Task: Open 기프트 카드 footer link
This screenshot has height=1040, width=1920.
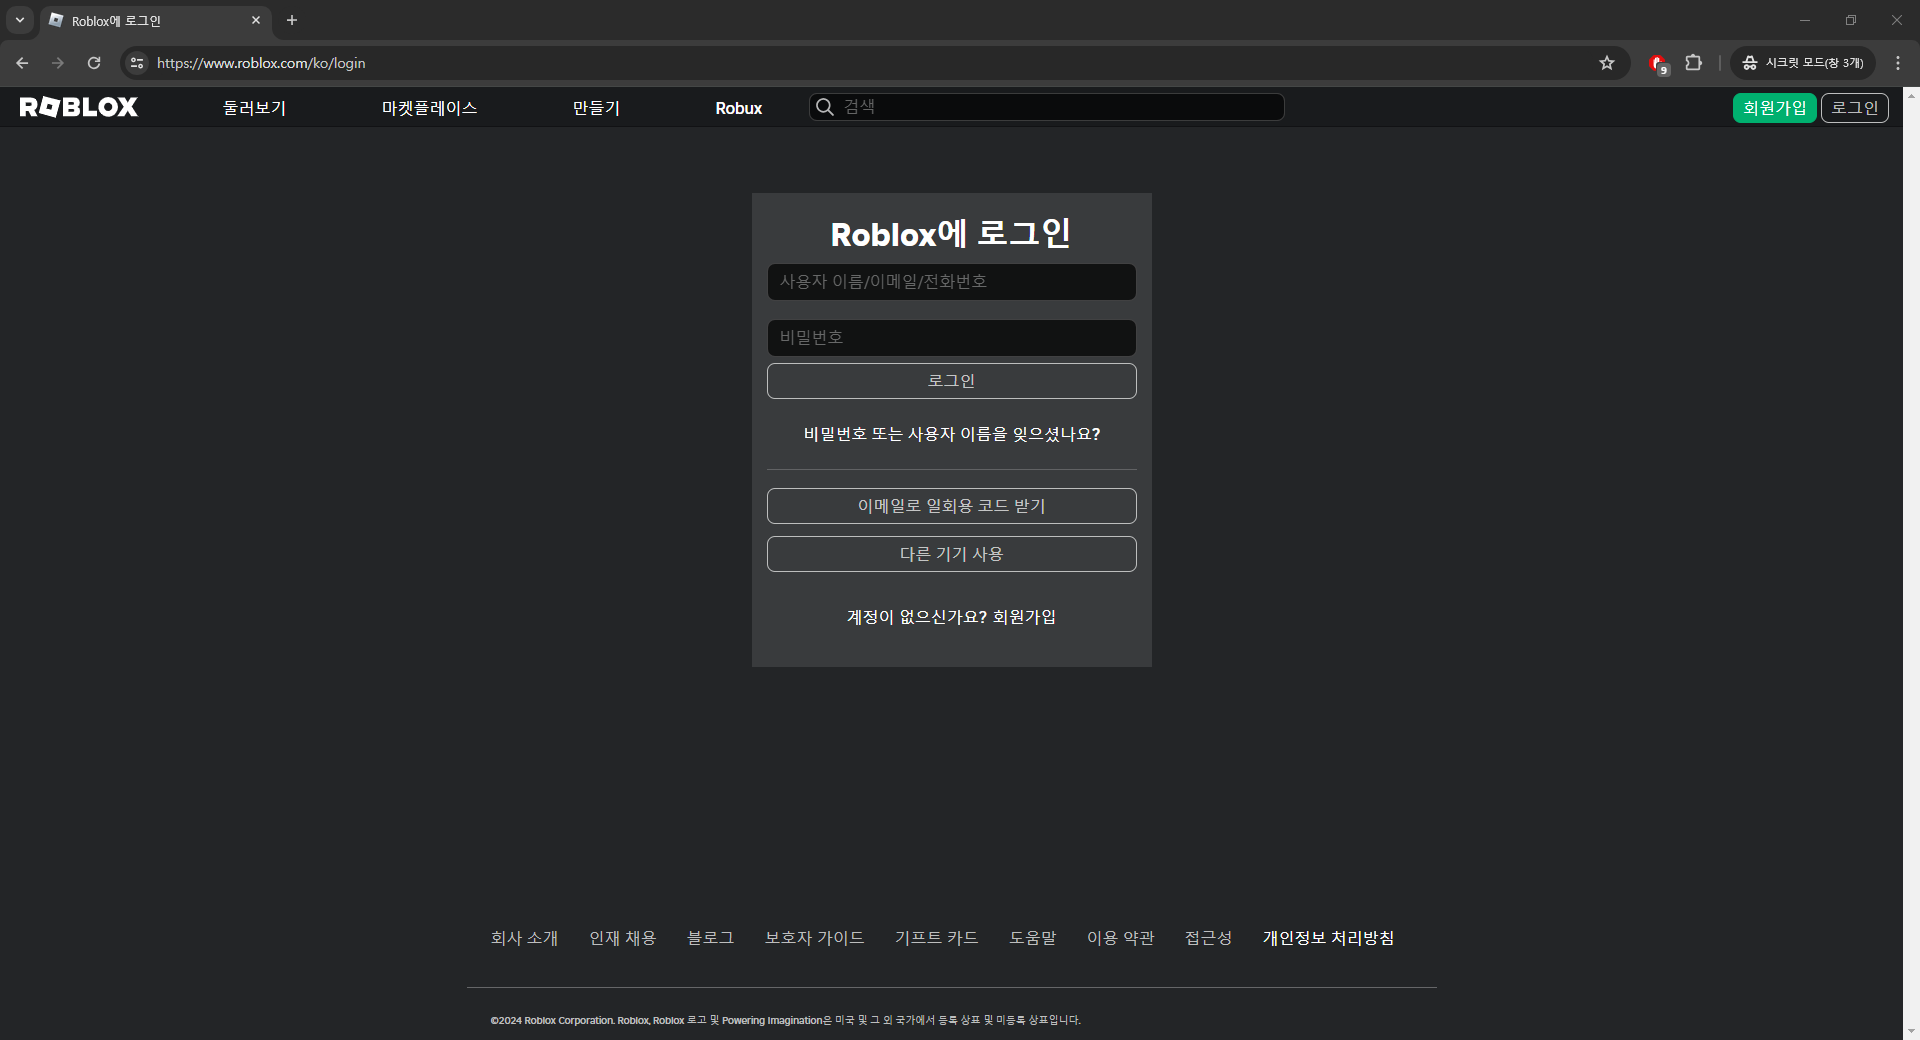Action: point(936,938)
